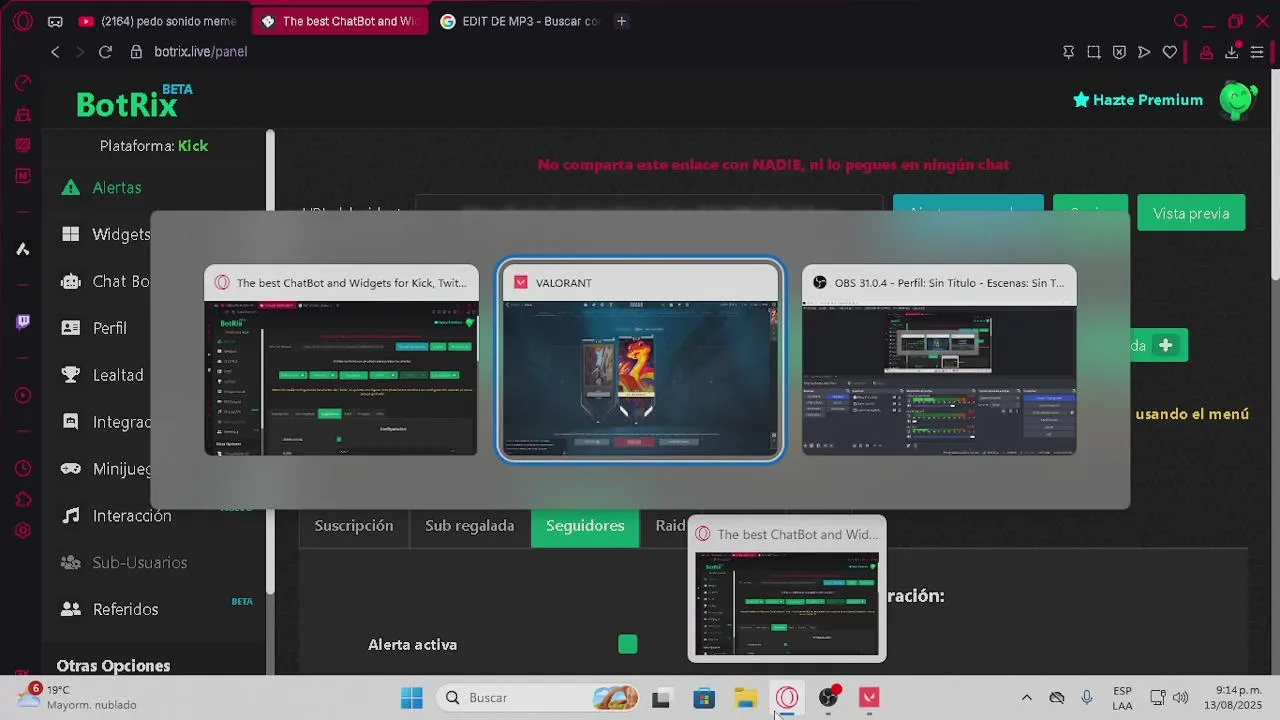Image resolution: width=1280 pixels, height=720 pixels.
Task: Click the padlock site-info icon
Action: click(137, 52)
